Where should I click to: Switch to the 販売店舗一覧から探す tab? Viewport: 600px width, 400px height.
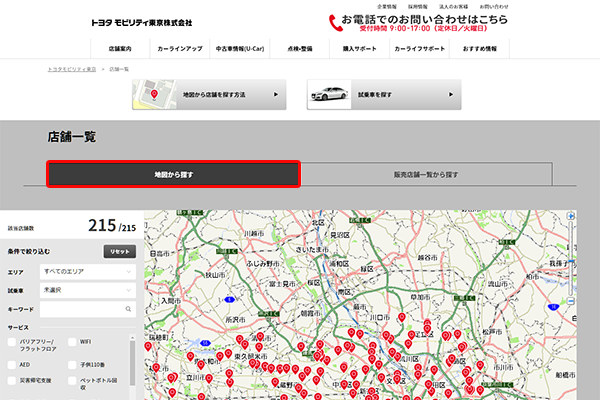[x=426, y=174]
